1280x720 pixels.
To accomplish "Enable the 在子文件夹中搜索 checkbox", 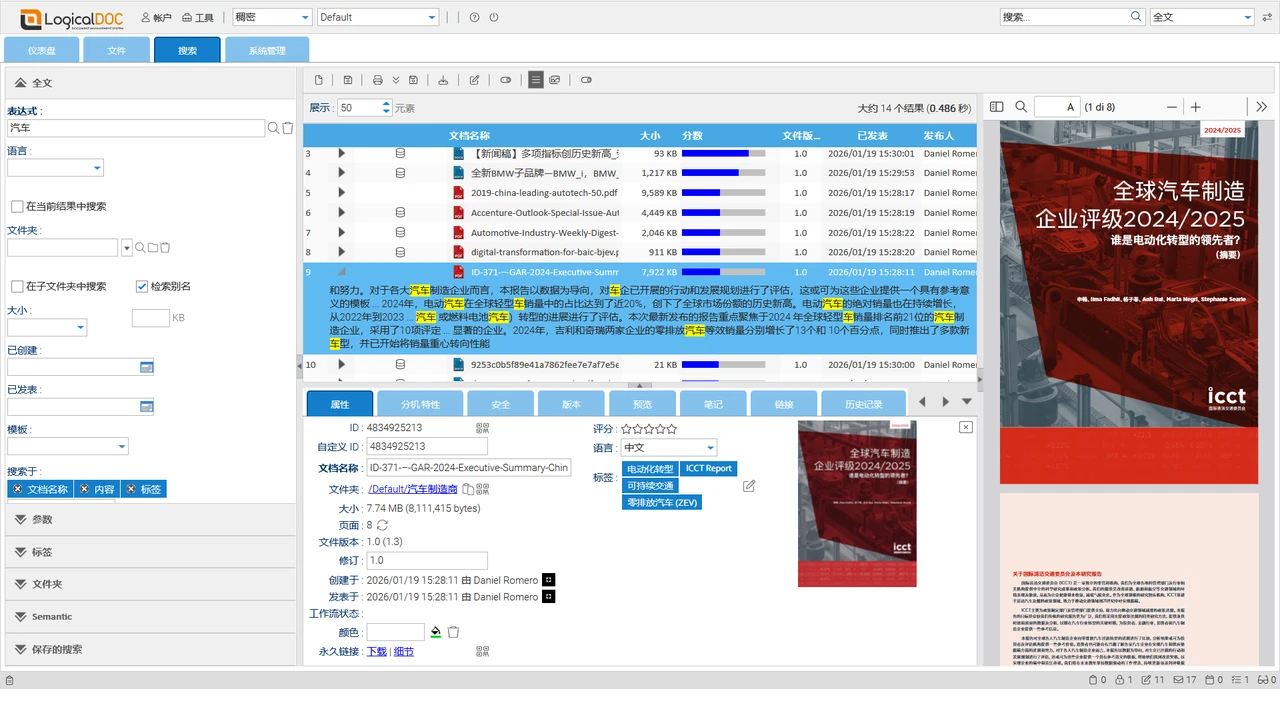I will 18,285.
